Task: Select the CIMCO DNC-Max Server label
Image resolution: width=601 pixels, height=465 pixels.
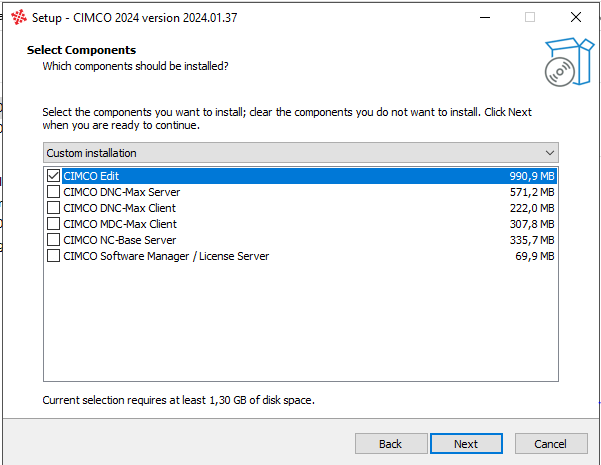Action: [121, 192]
